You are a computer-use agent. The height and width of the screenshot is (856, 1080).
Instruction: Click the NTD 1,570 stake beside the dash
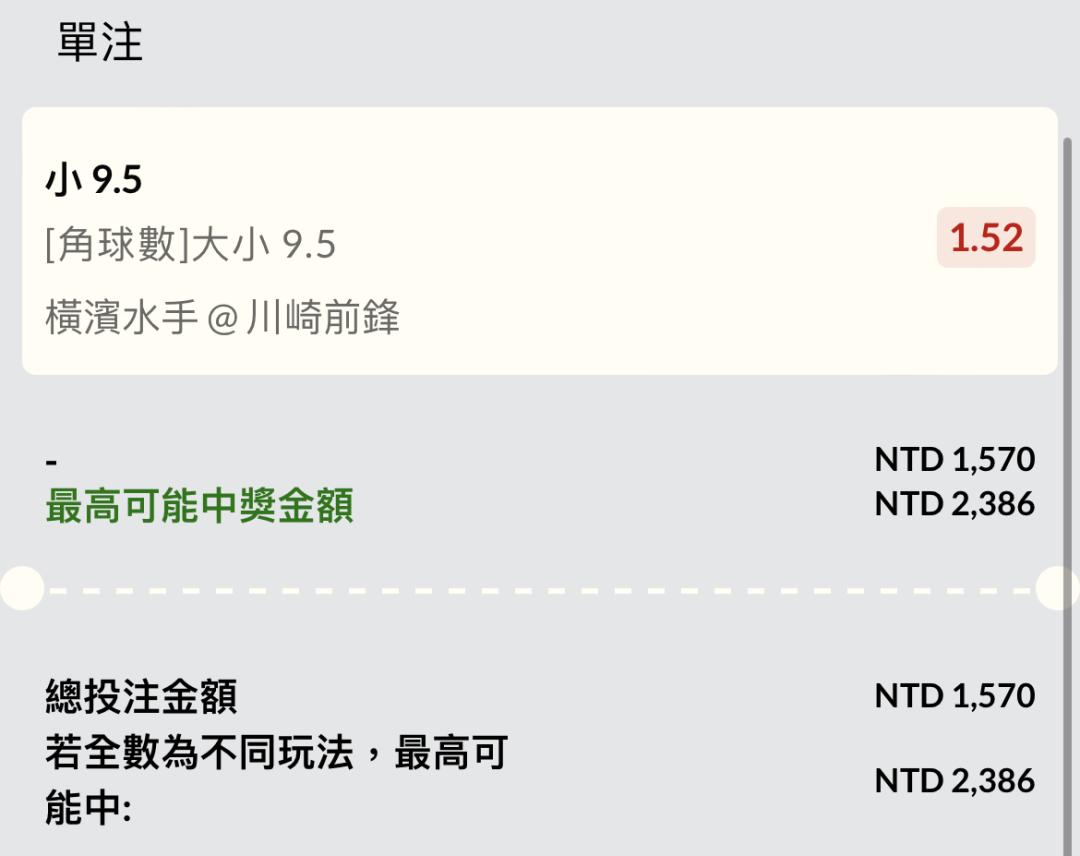tap(954, 460)
